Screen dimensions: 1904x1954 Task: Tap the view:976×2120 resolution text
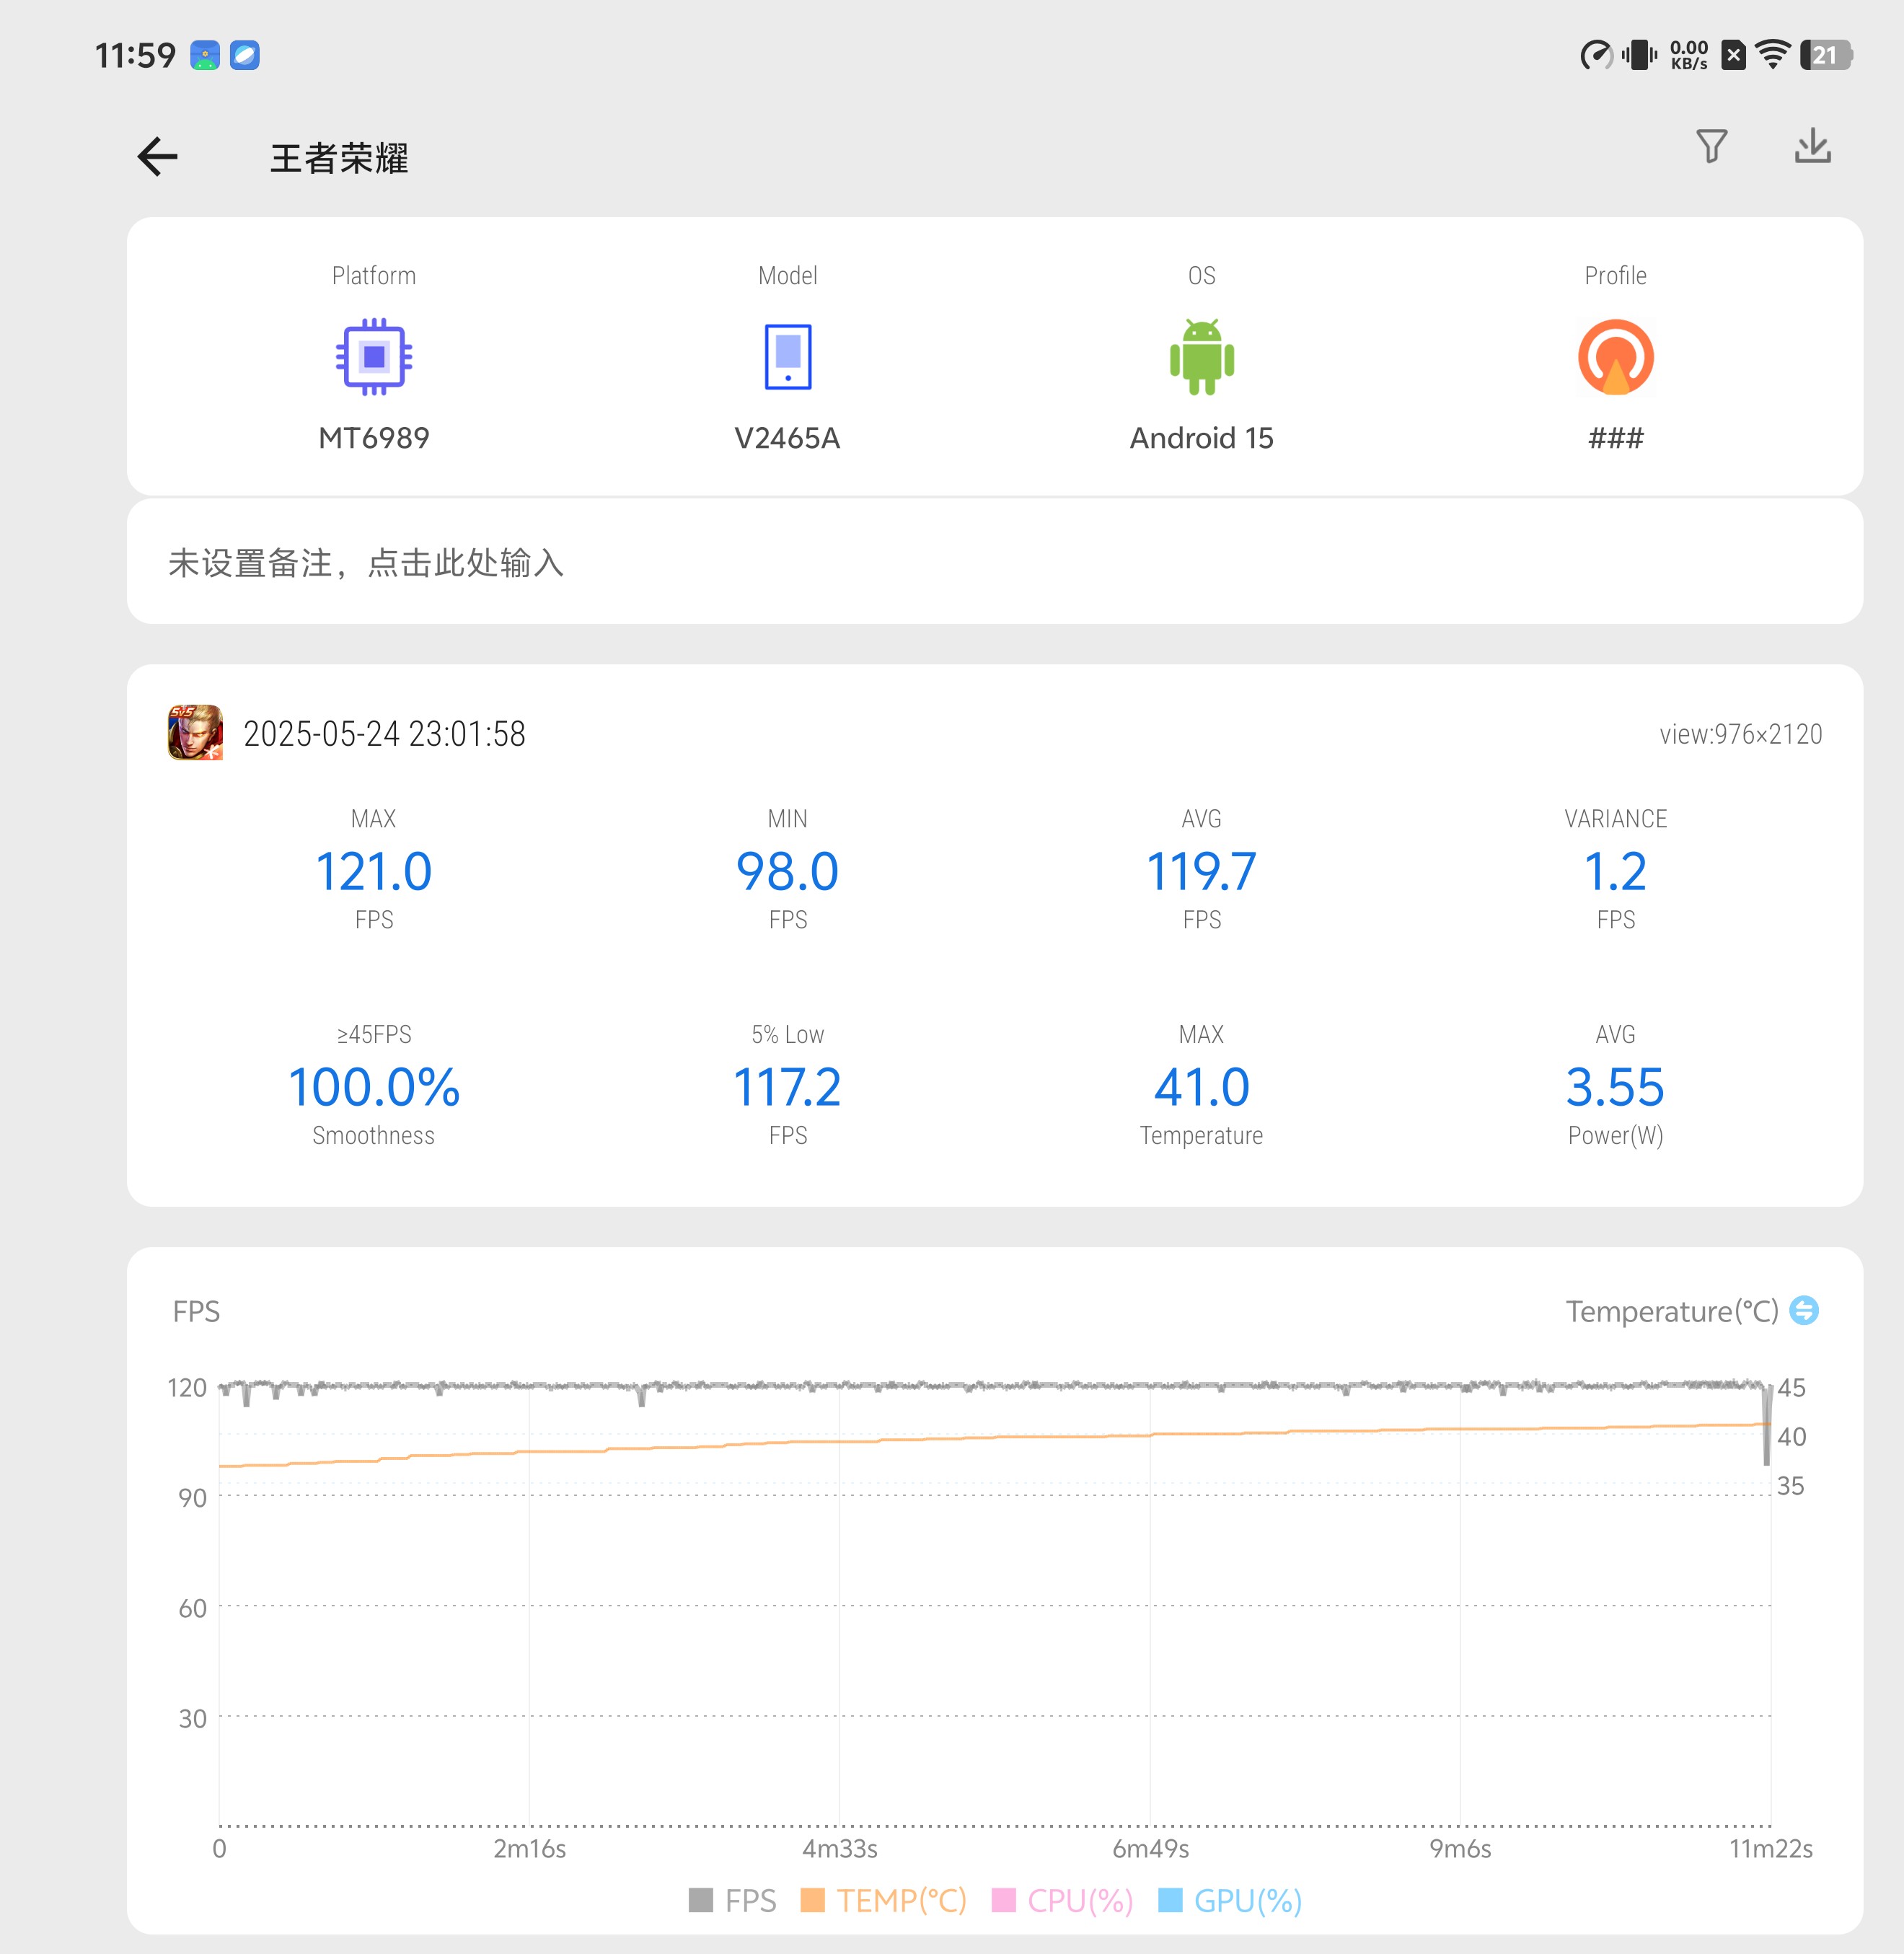1741,735
